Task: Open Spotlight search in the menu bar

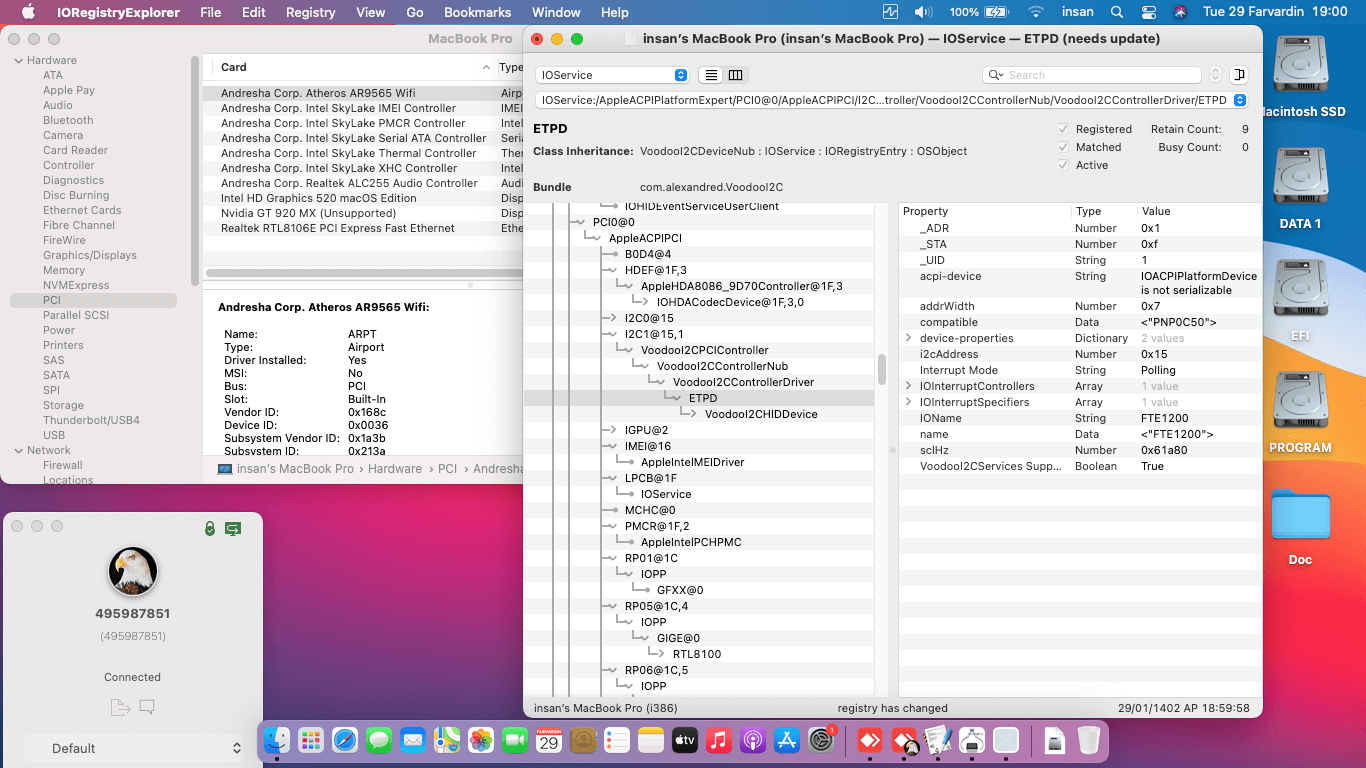Action: coord(1116,12)
